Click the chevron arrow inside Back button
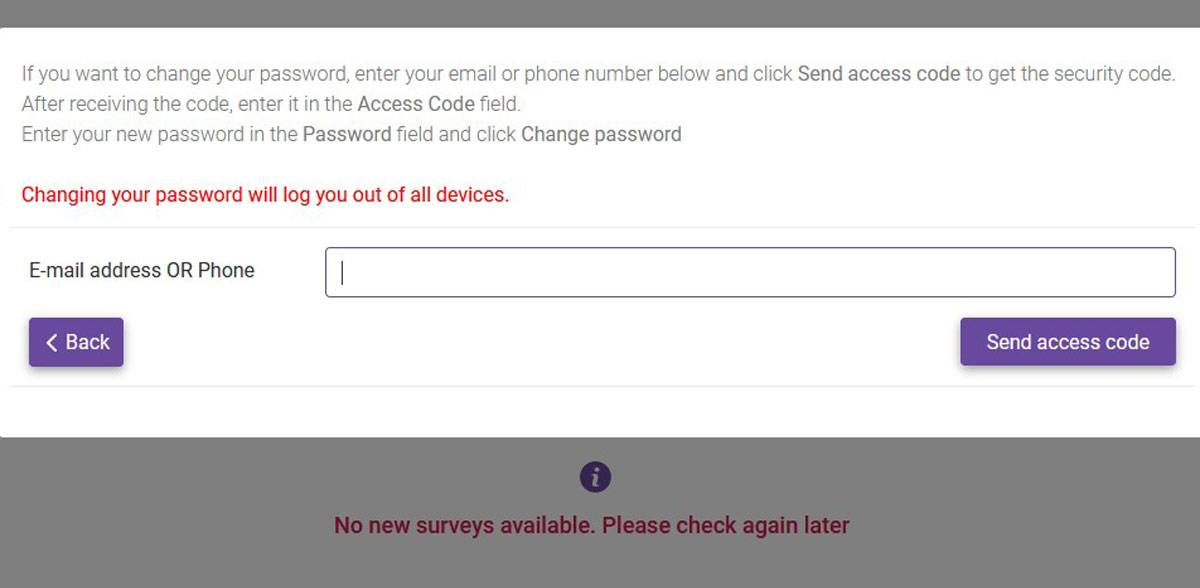Viewport: 1200px width, 588px height. click(52, 342)
